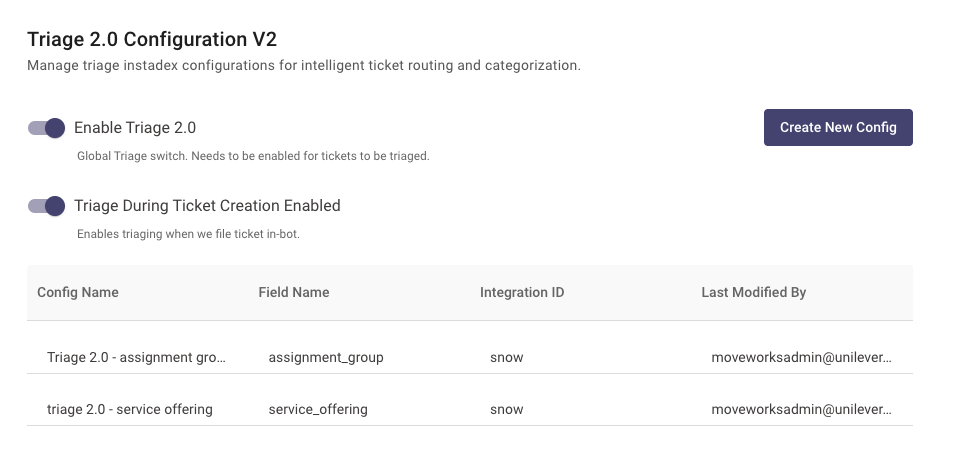Viewport: 969px width, 472px height.
Task: Click Triage During Ticket Creation Enabled label
Action: coord(207,206)
